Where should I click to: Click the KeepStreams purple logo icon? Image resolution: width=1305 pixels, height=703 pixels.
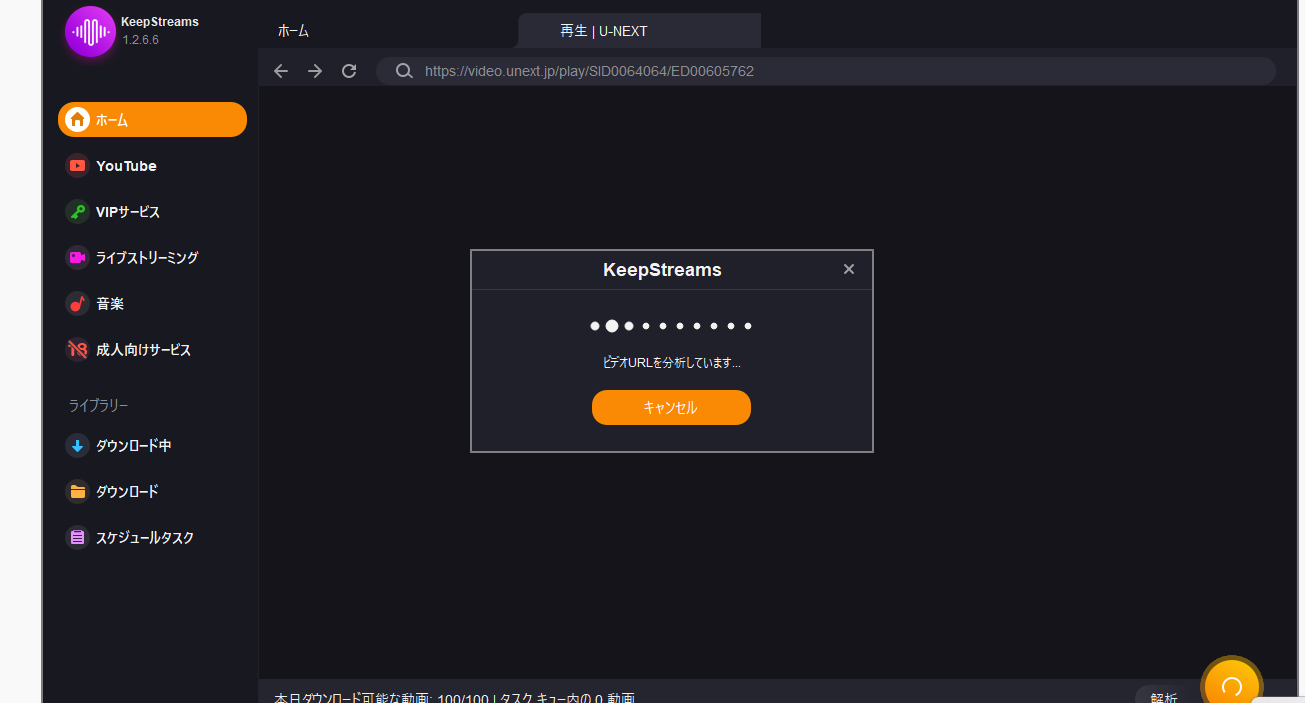[x=90, y=31]
